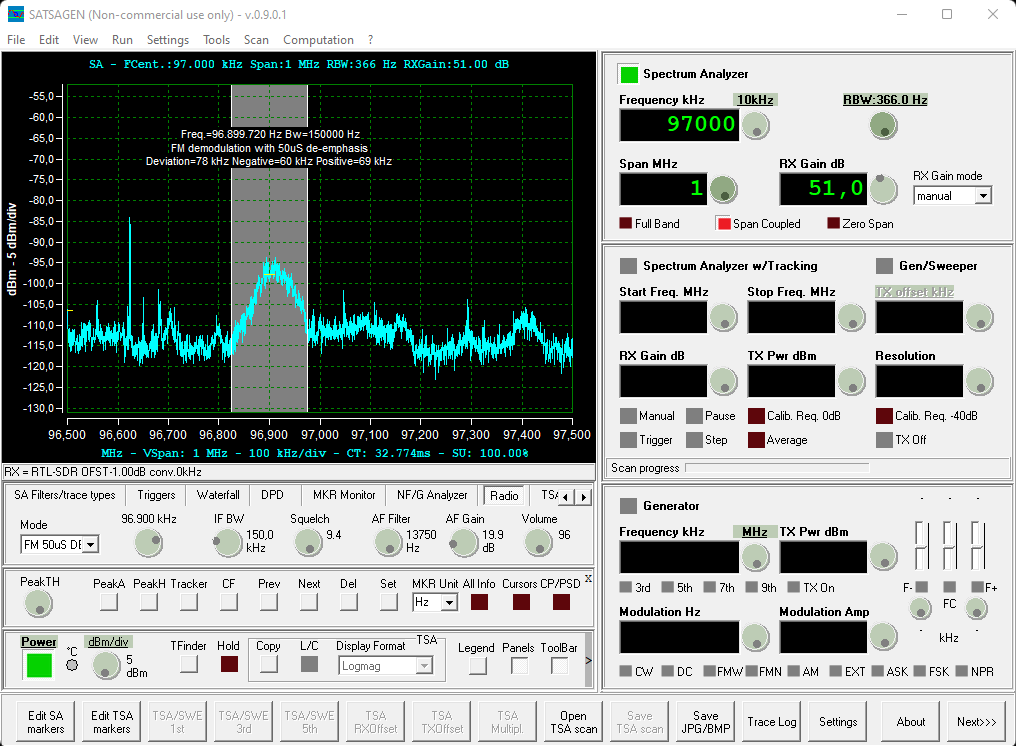
Task: Click the Scan progress bar
Action: pos(777,467)
